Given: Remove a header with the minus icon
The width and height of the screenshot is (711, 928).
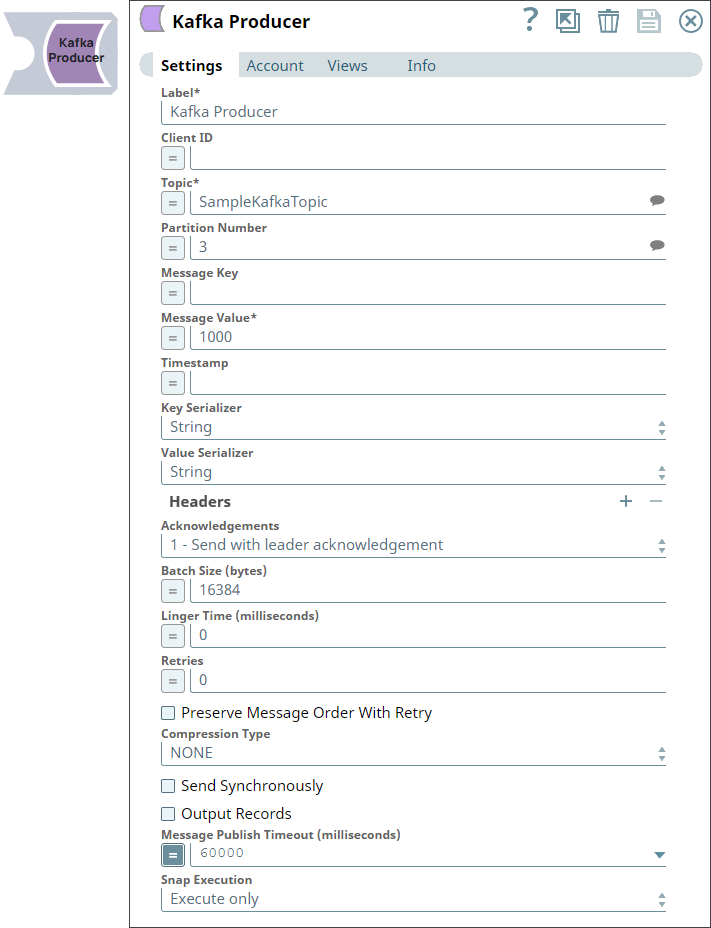Looking at the screenshot, I should pyautogui.click(x=656, y=501).
